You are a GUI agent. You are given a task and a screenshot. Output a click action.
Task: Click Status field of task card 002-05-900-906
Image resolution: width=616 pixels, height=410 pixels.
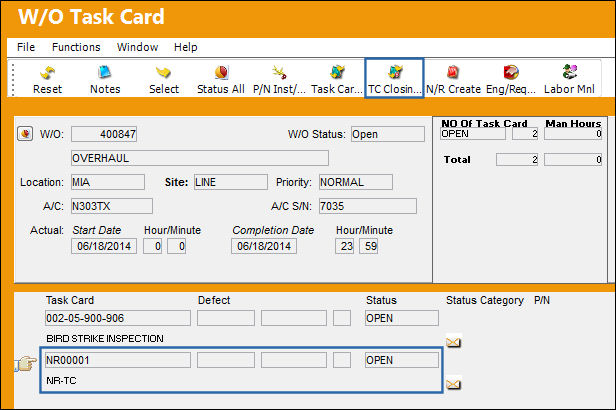click(402, 318)
